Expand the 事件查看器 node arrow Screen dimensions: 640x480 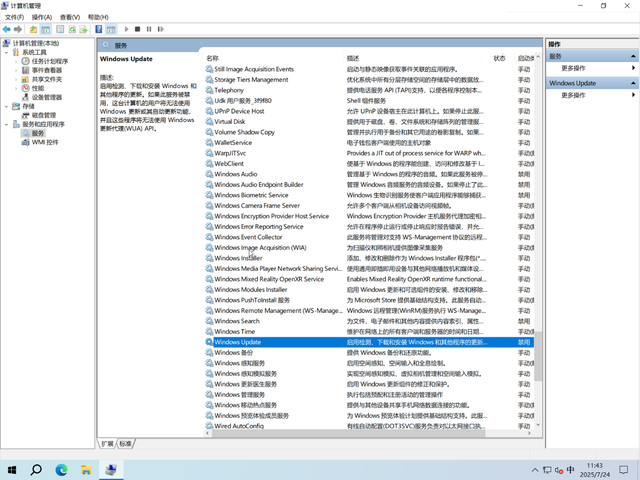click(x=16, y=70)
